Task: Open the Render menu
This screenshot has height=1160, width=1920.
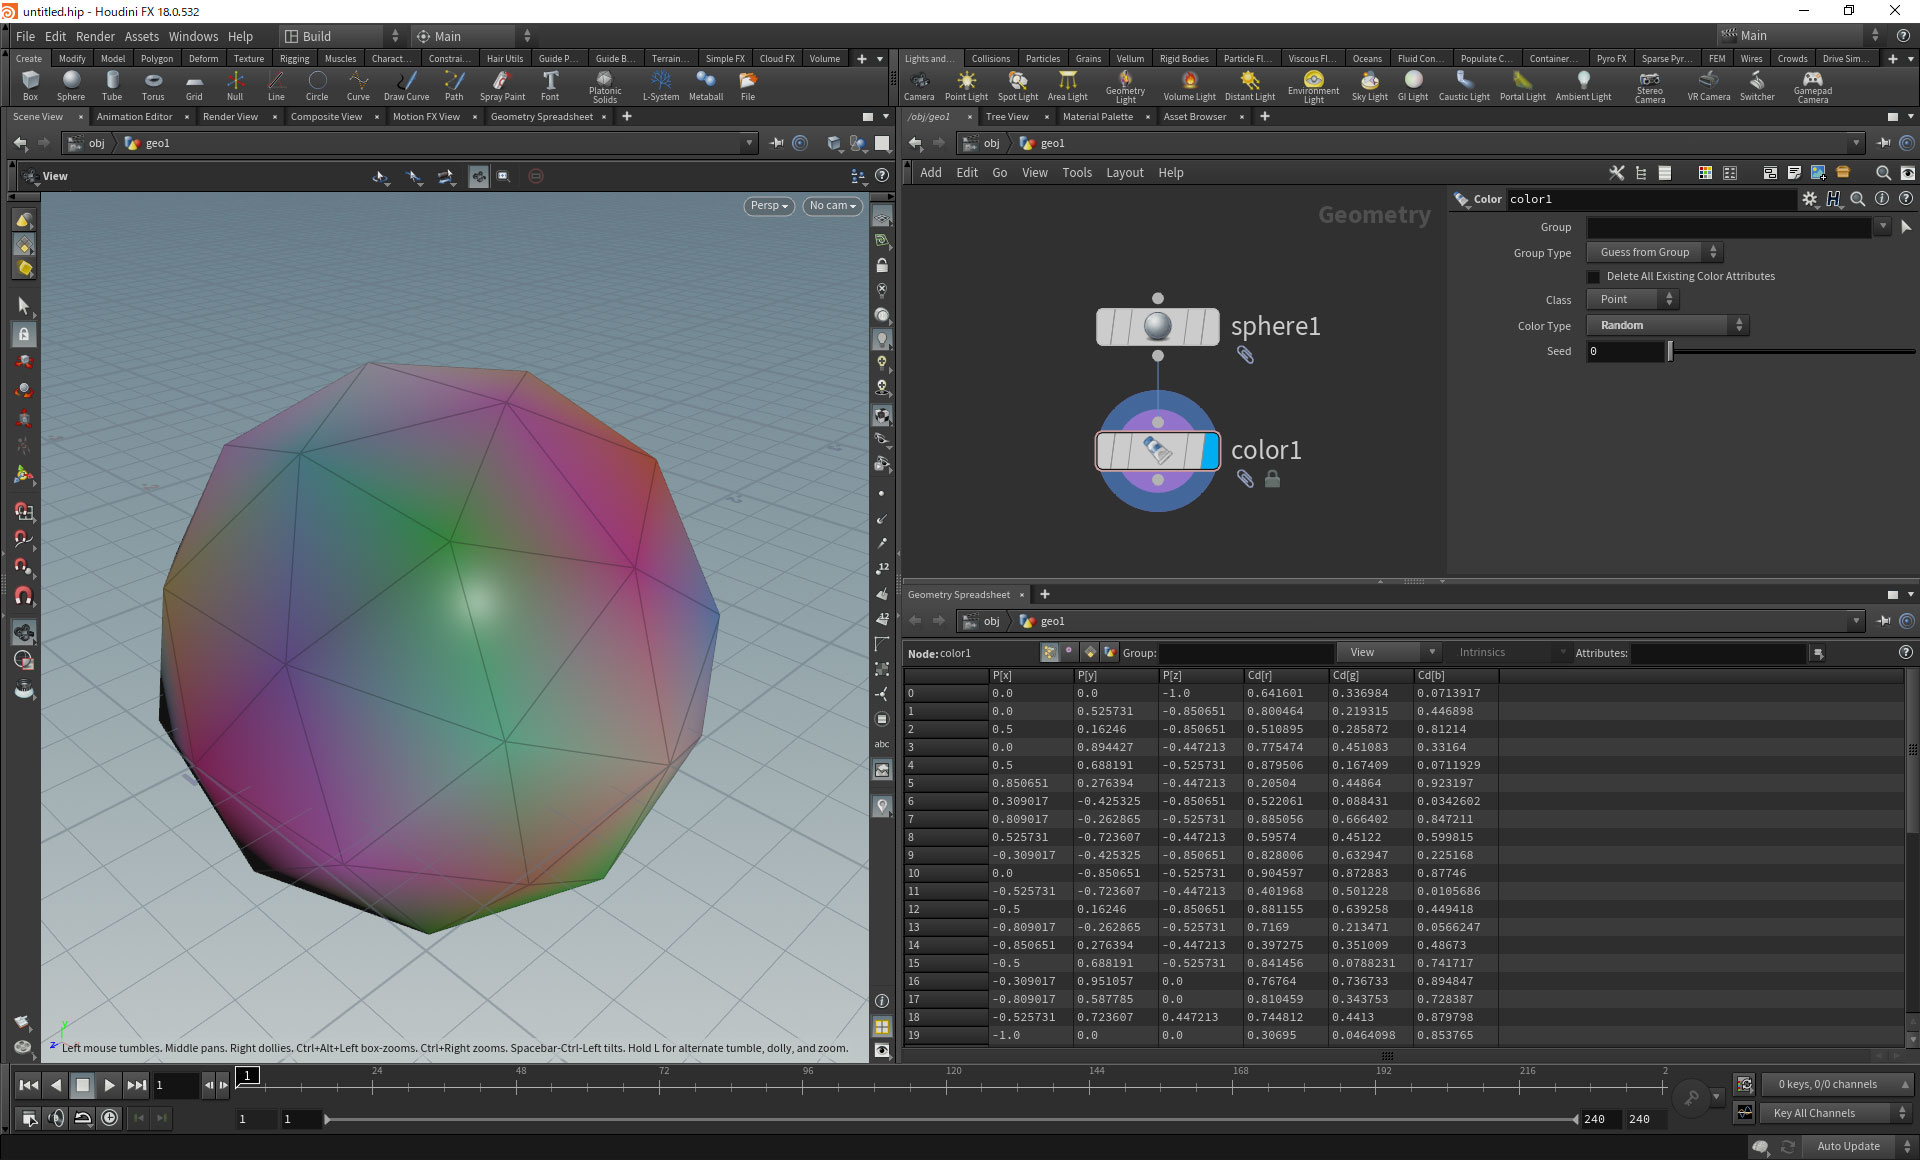Action: (x=95, y=36)
